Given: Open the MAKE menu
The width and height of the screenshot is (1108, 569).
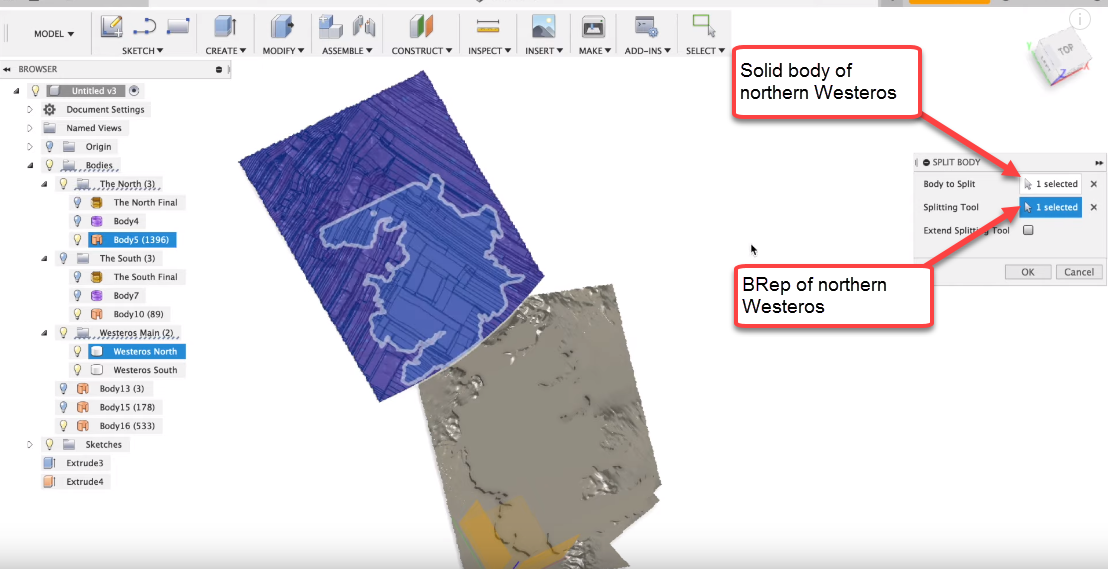Looking at the screenshot, I should (594, 51).
